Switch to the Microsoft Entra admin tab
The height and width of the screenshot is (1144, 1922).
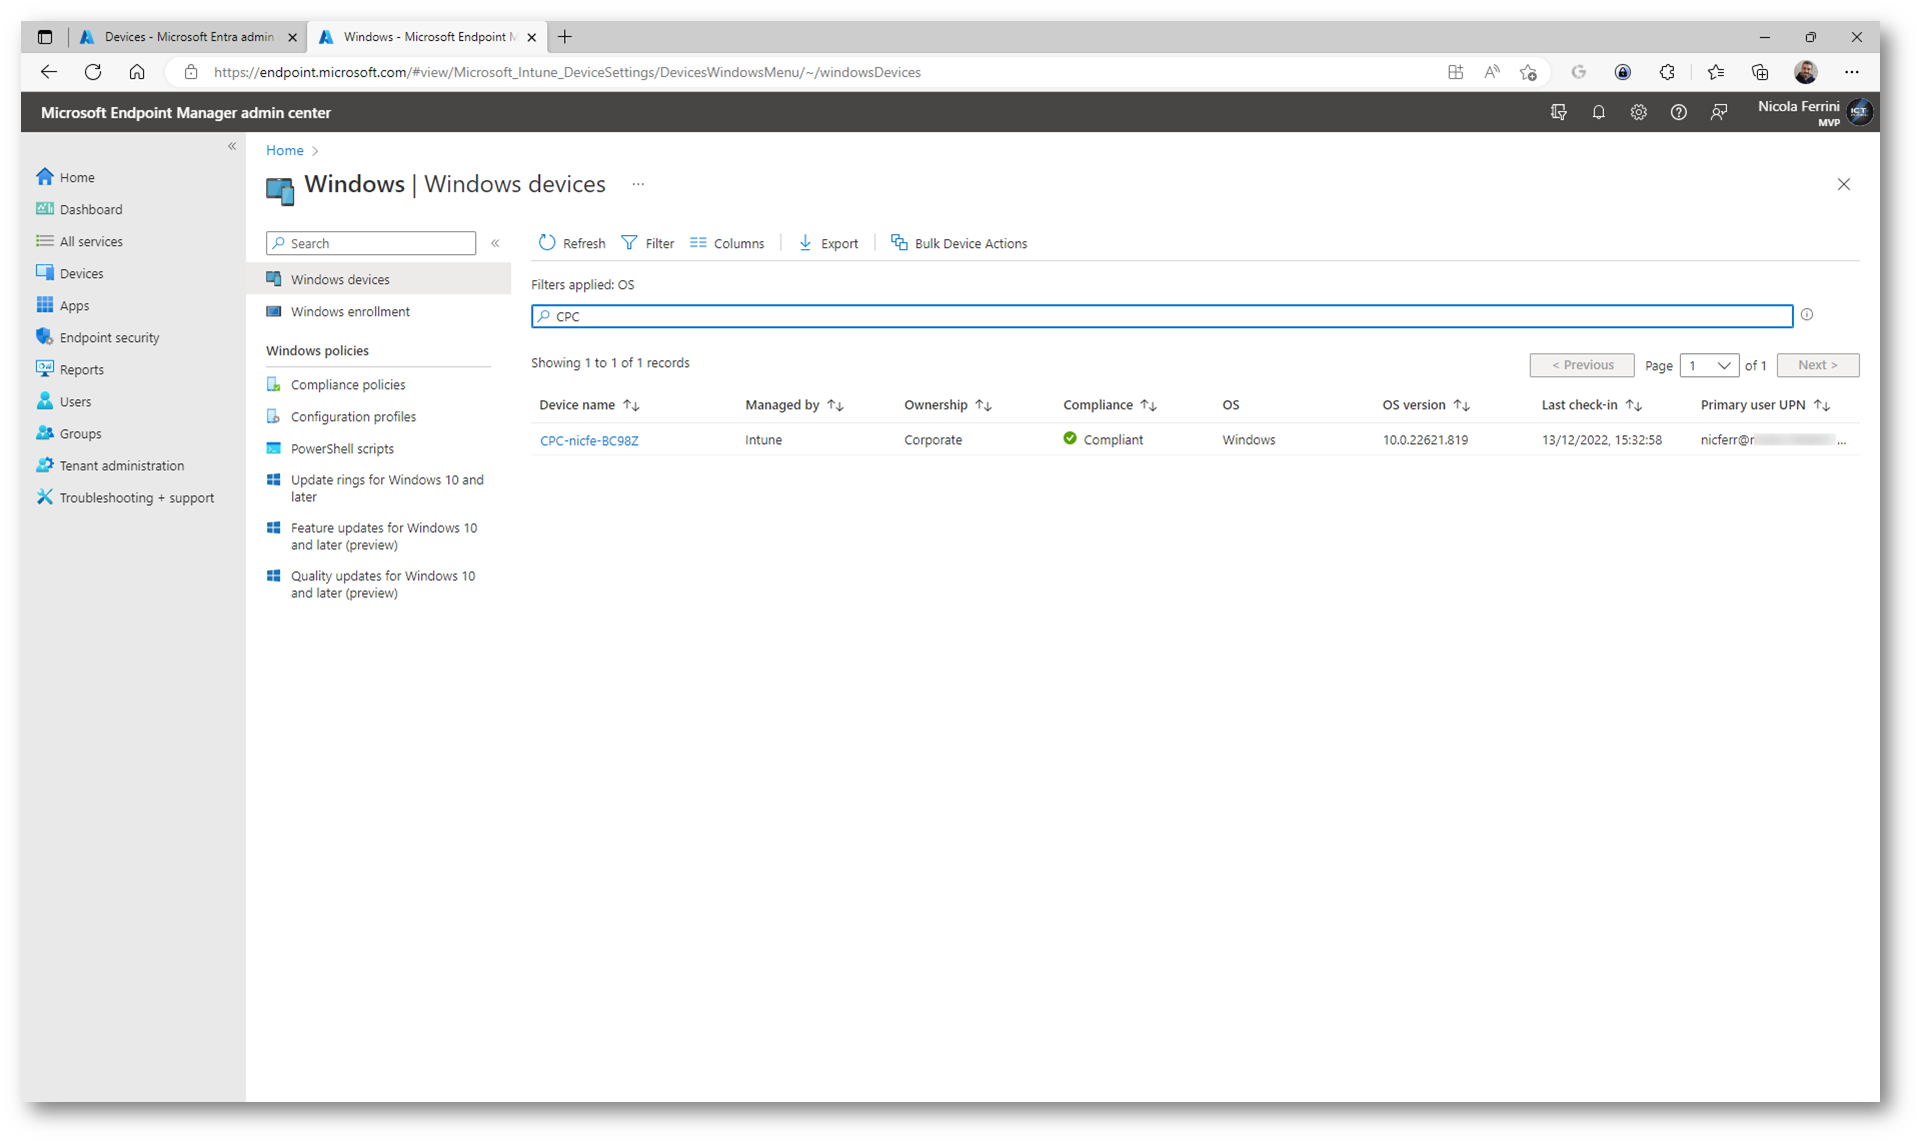(187, 37)
